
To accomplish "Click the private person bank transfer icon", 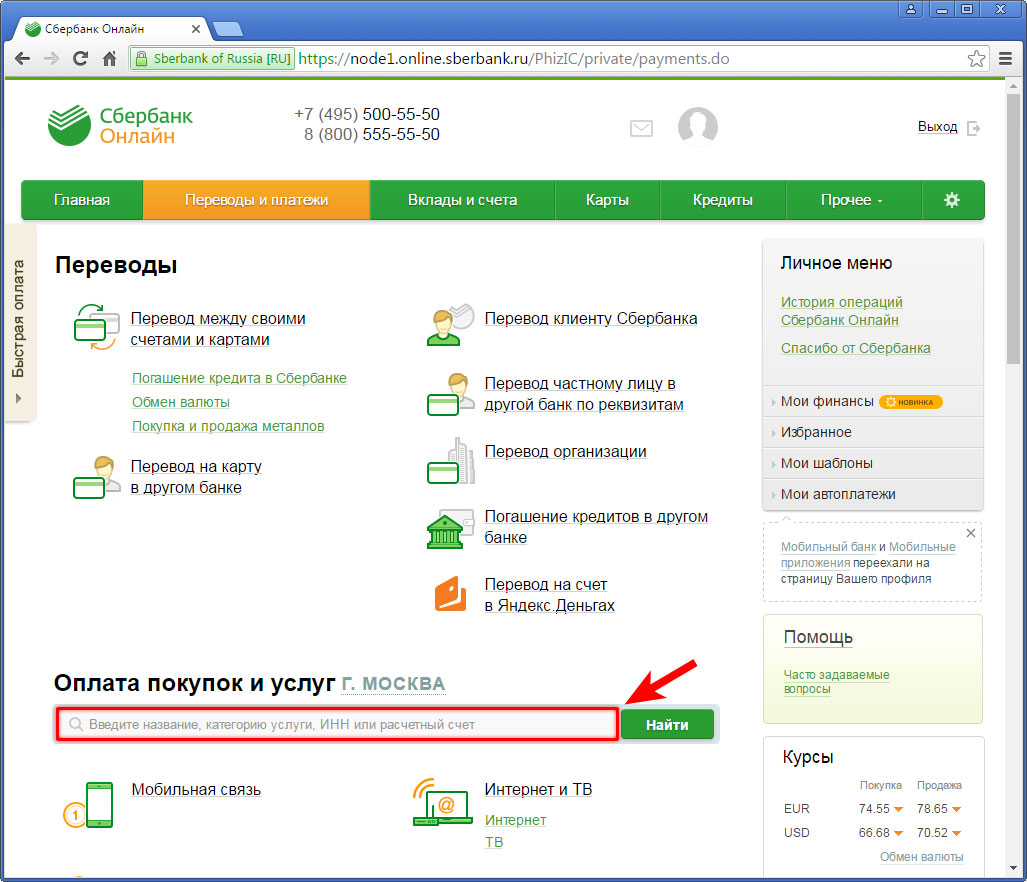I will coord(450,394).
